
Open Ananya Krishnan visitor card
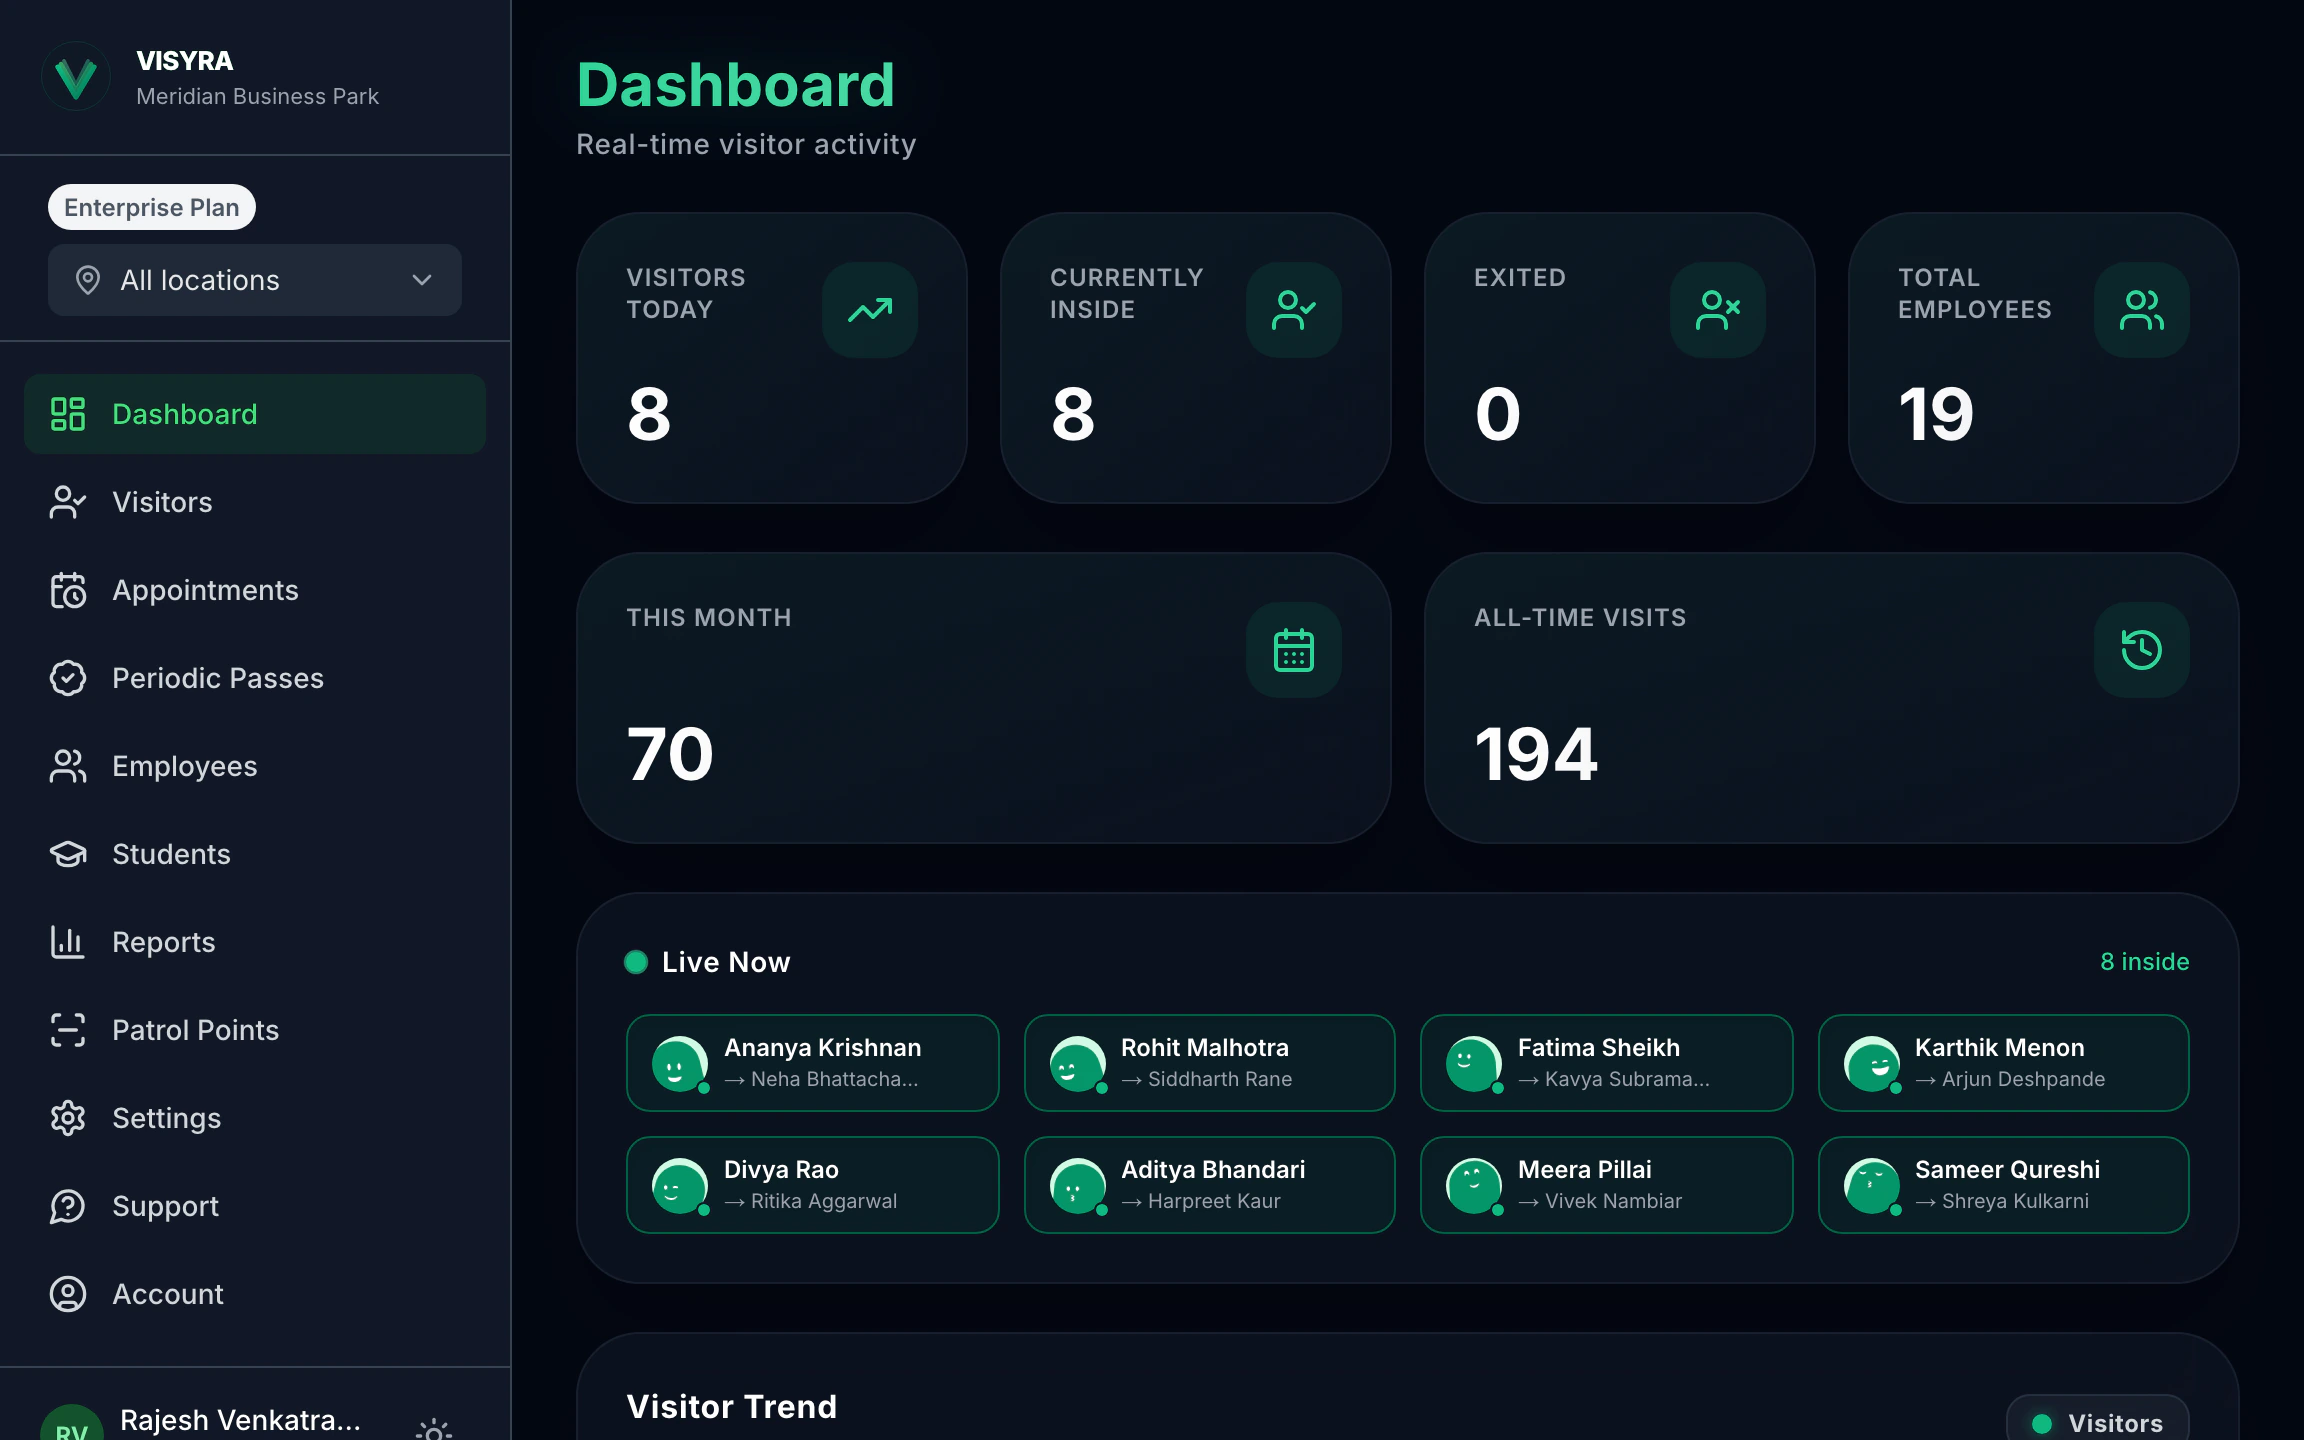[x=813, y=1063]
